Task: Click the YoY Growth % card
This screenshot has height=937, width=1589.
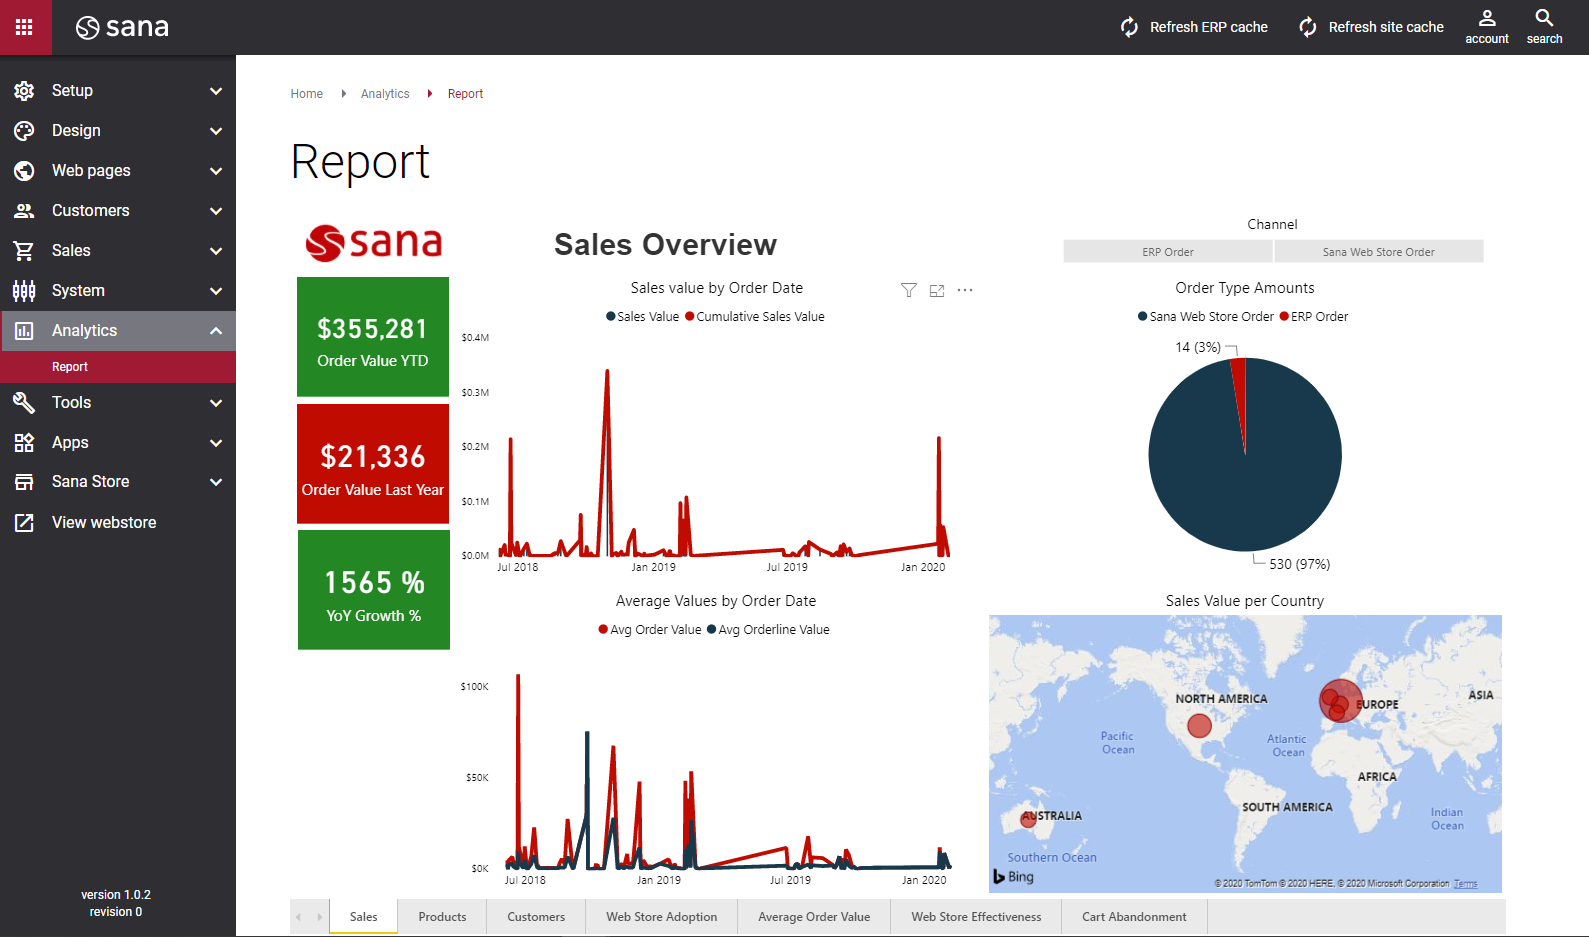Action: click(374, 590)
